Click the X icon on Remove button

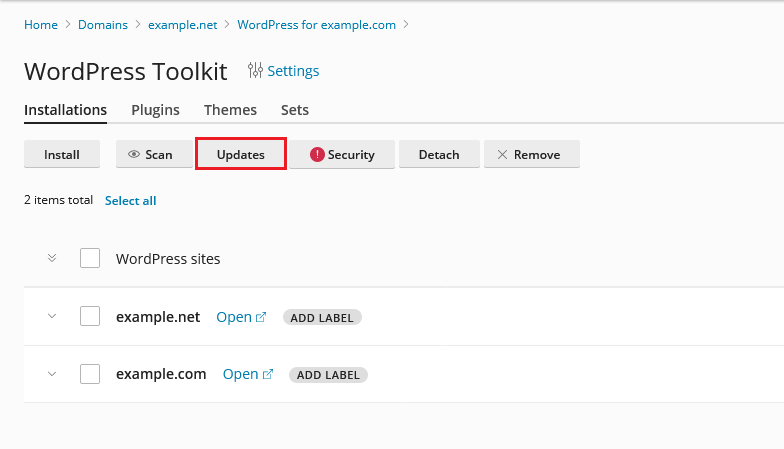(x=502, y=154)
